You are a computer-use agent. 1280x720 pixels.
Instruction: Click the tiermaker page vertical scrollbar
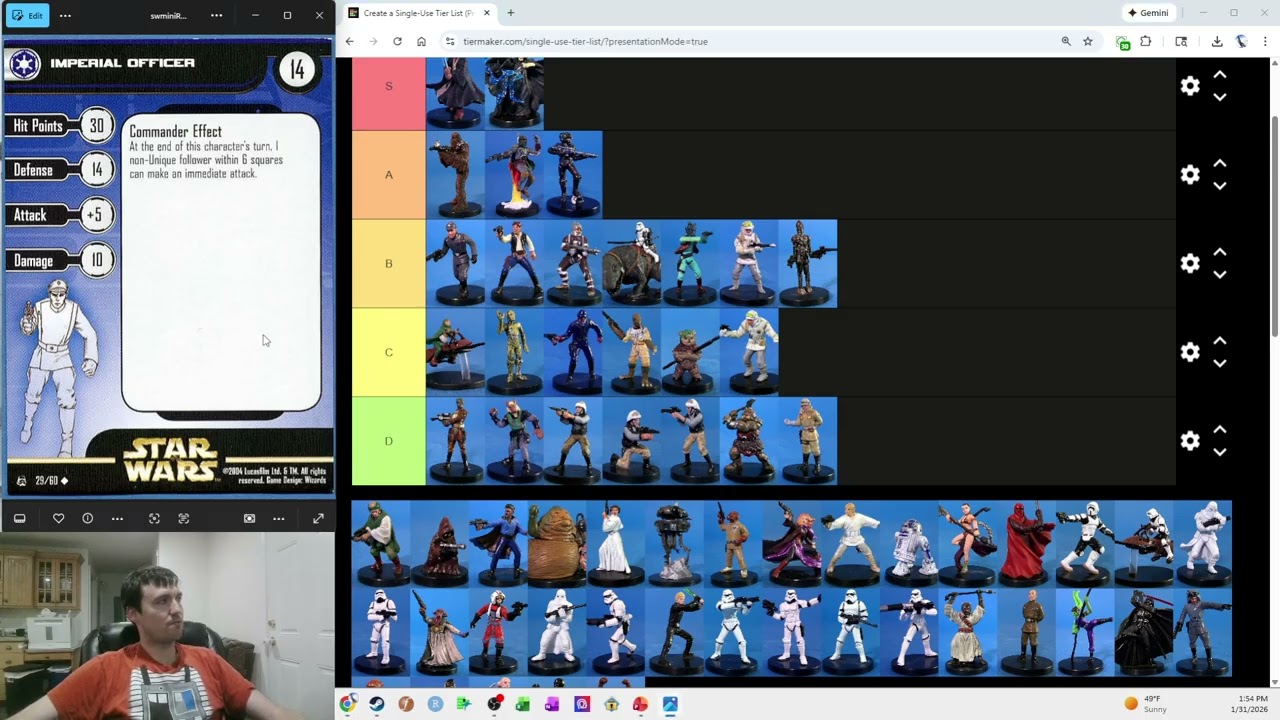tap(1275, 226)
